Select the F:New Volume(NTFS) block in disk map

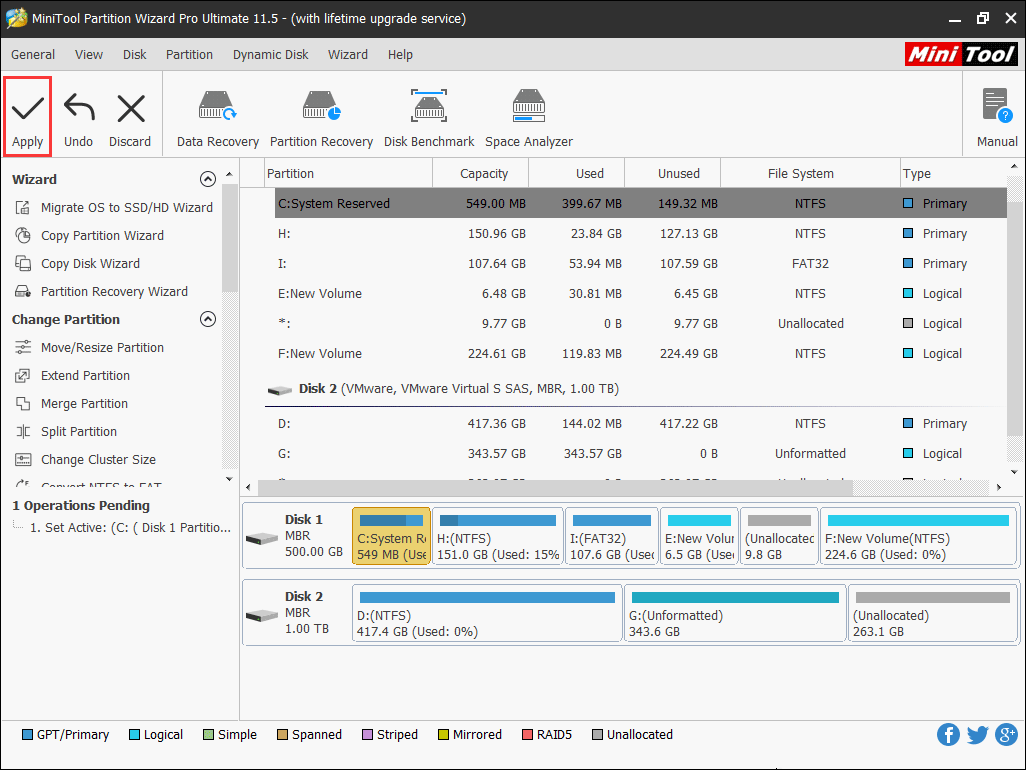pos(918,536)
